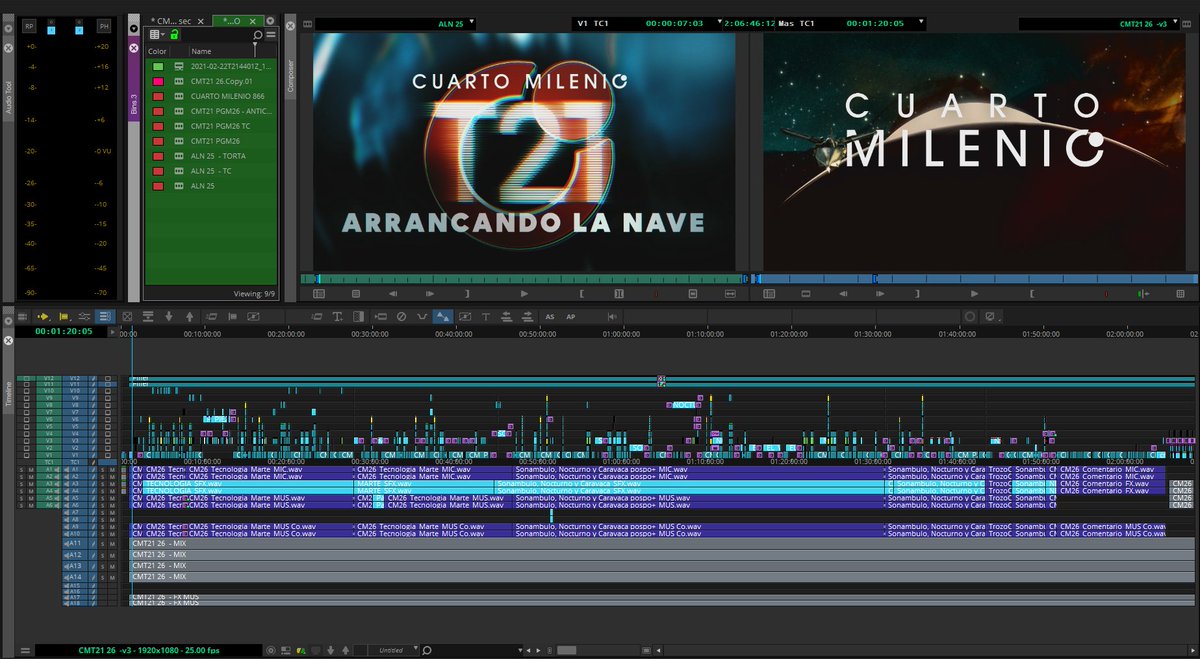Click the PH button in Audio Tool
Viewport: 1200px width, 659px height.
coord(104,24)
